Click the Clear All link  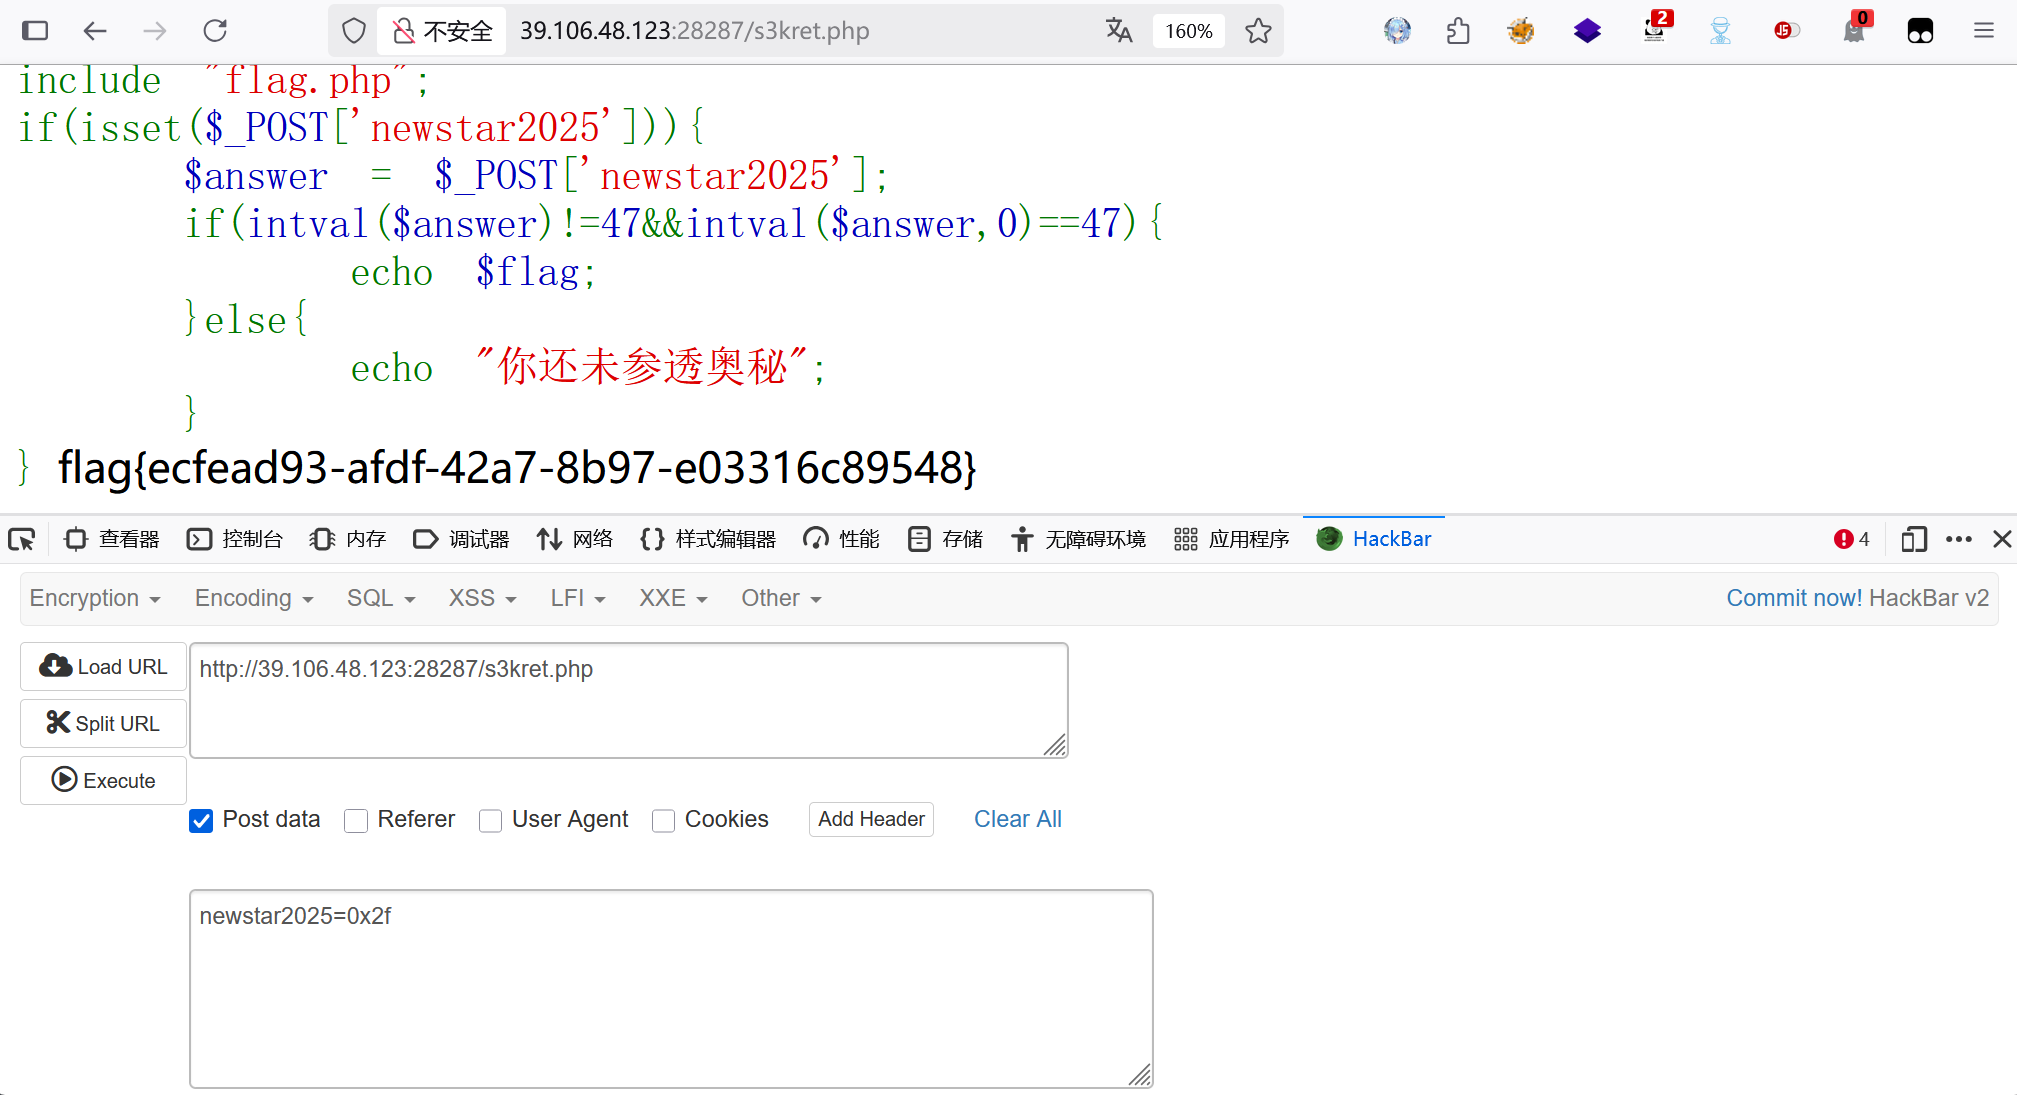coord(1017,820)
